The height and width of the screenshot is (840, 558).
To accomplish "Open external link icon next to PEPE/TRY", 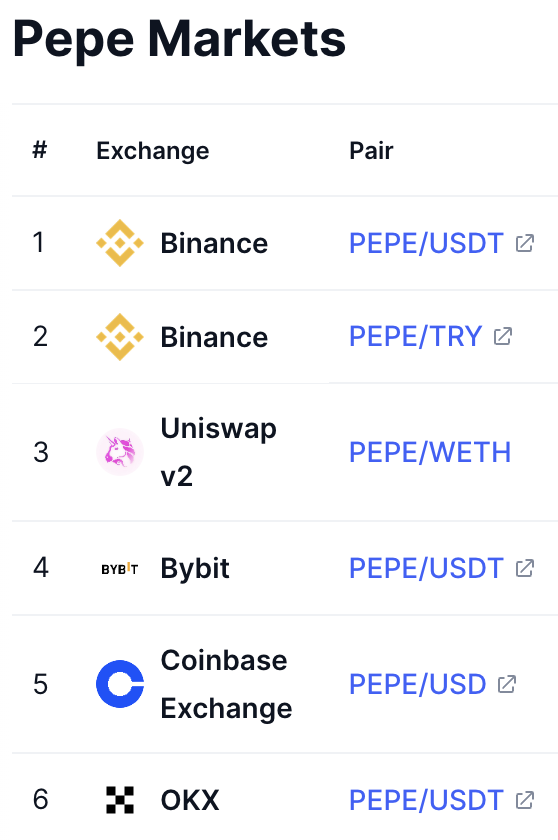I will [503, 336].
